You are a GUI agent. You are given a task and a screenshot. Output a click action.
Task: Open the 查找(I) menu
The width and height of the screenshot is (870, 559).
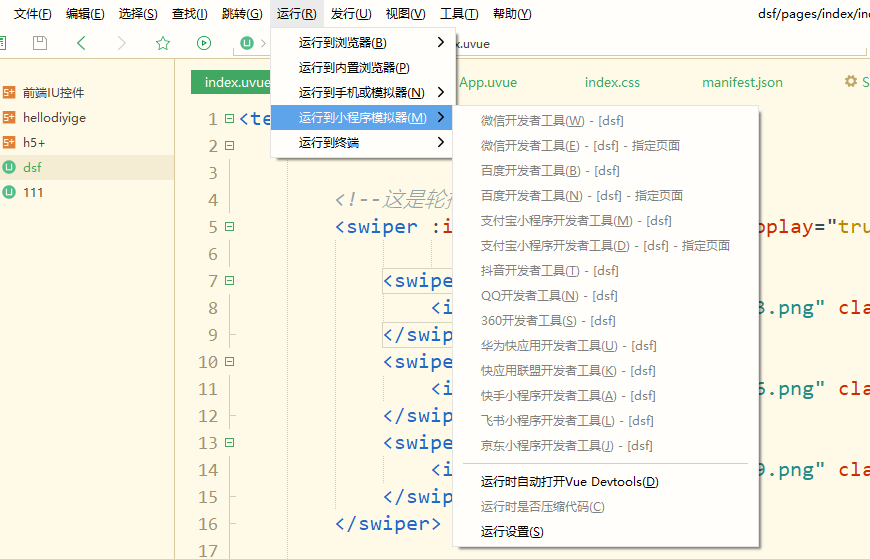pos(190,14)
